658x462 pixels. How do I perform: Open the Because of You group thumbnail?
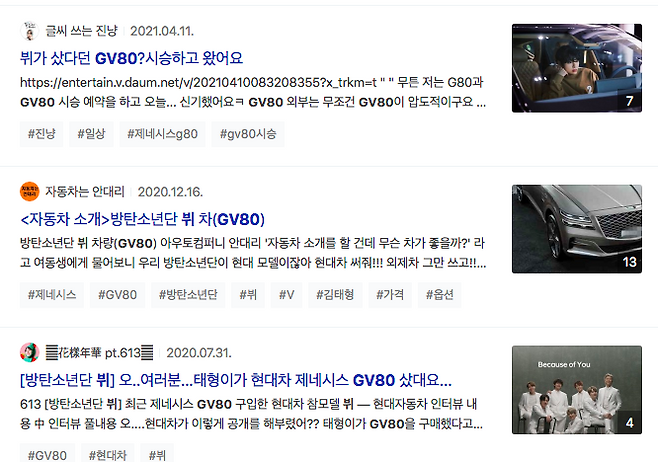[x=577, y=389]
